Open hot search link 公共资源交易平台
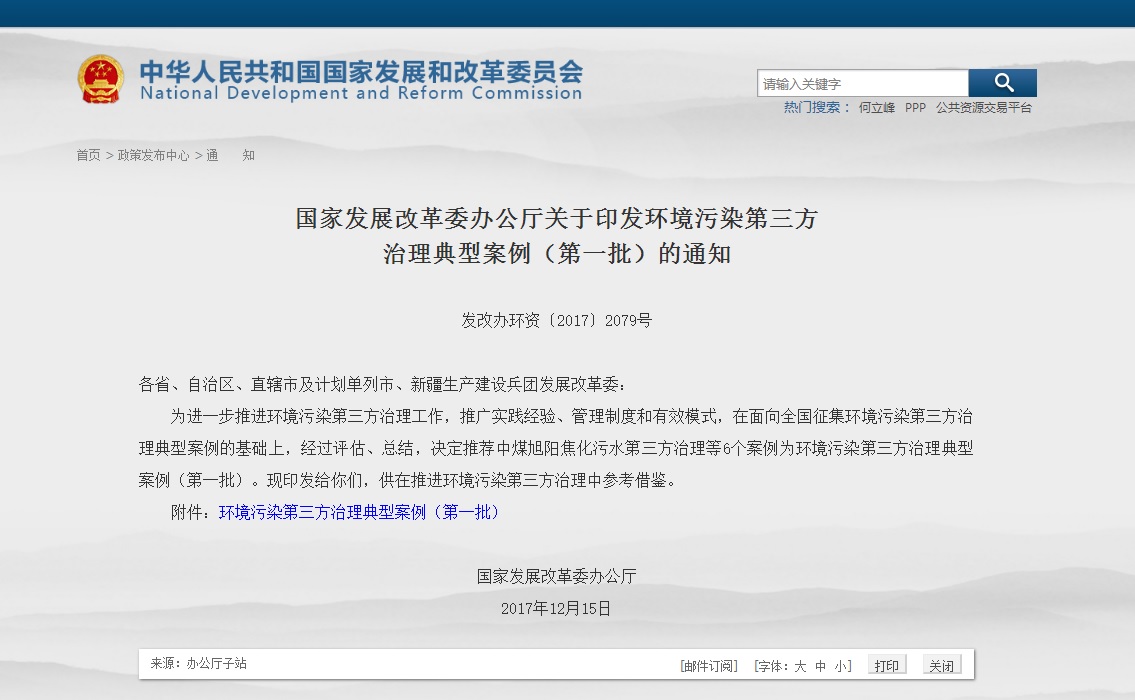The image size is (1135, 700). [984, 108]
